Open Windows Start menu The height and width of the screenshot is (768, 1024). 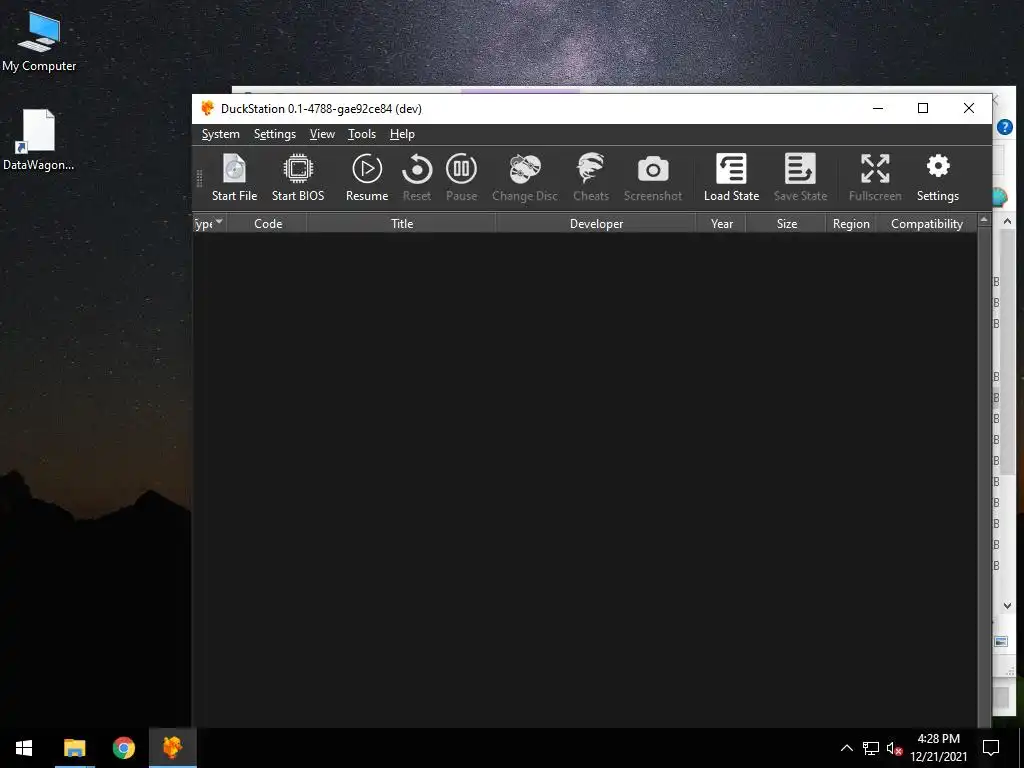pos(24,748)
